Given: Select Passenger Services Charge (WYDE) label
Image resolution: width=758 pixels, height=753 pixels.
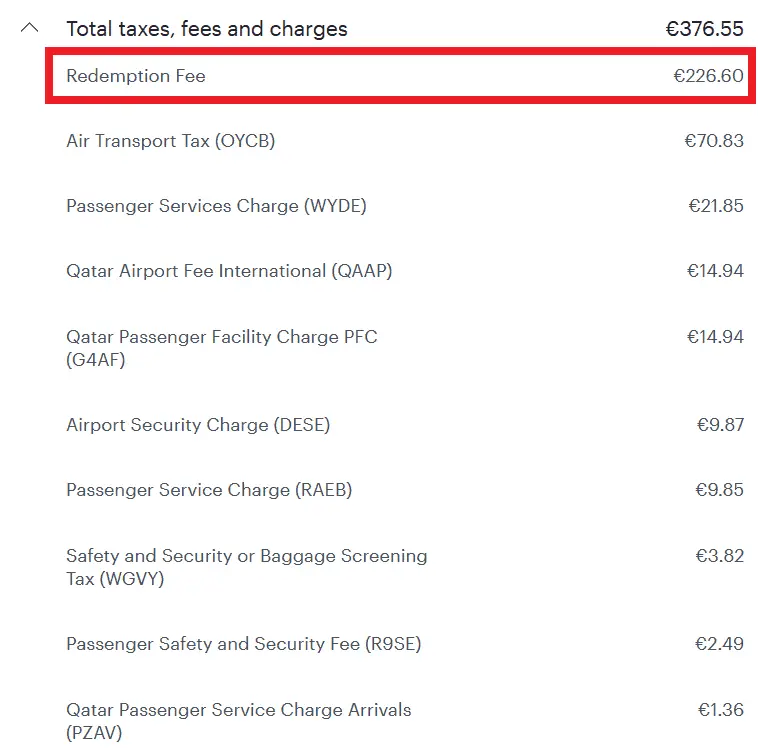Looking at the screenshot, I should 216,206.
